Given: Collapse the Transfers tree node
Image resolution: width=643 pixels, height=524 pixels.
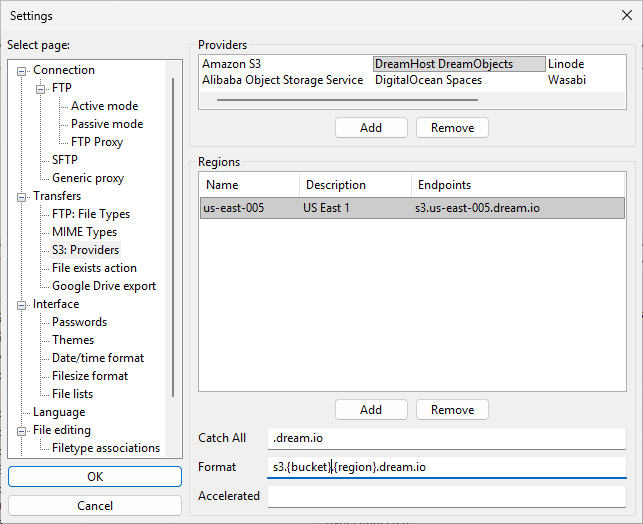Looking at the screenshot, I should click(x=23, y=197).
